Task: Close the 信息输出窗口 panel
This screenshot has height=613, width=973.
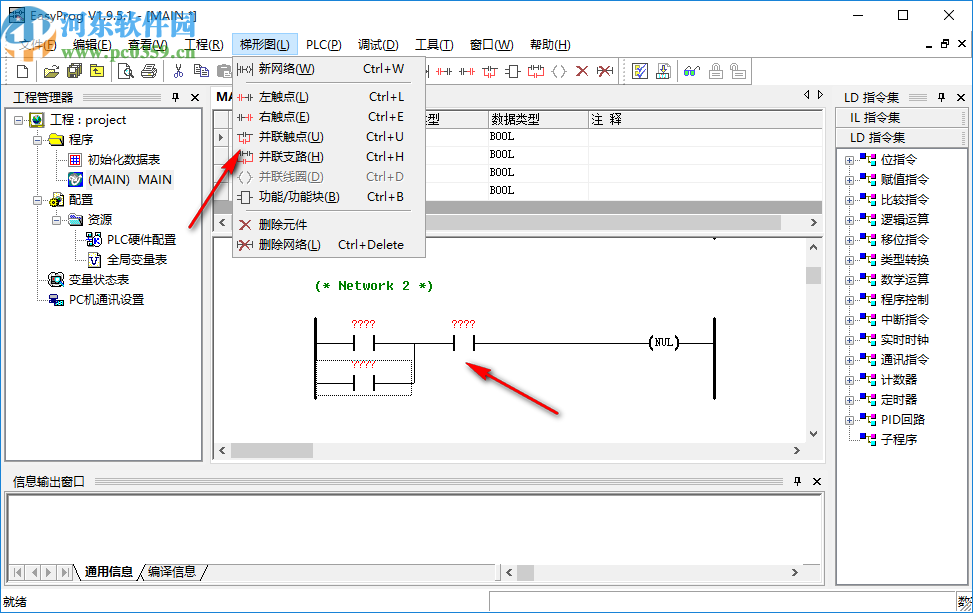Action: coord(817,481)
